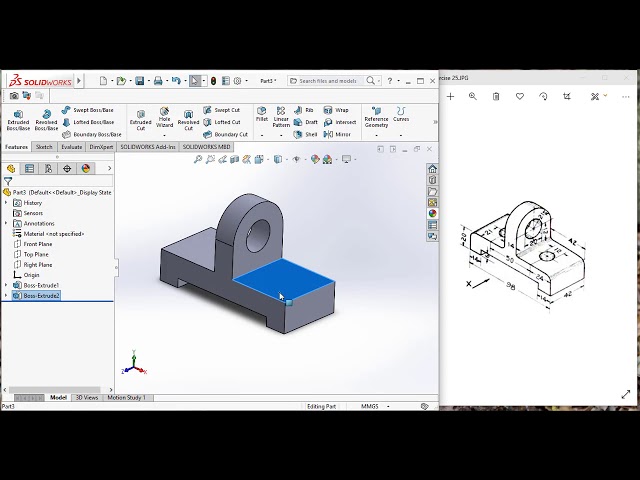Screen dimensions: 640x480
Task: Open the Reference Geometry dropdown arrow
Action: coord(376,136)
